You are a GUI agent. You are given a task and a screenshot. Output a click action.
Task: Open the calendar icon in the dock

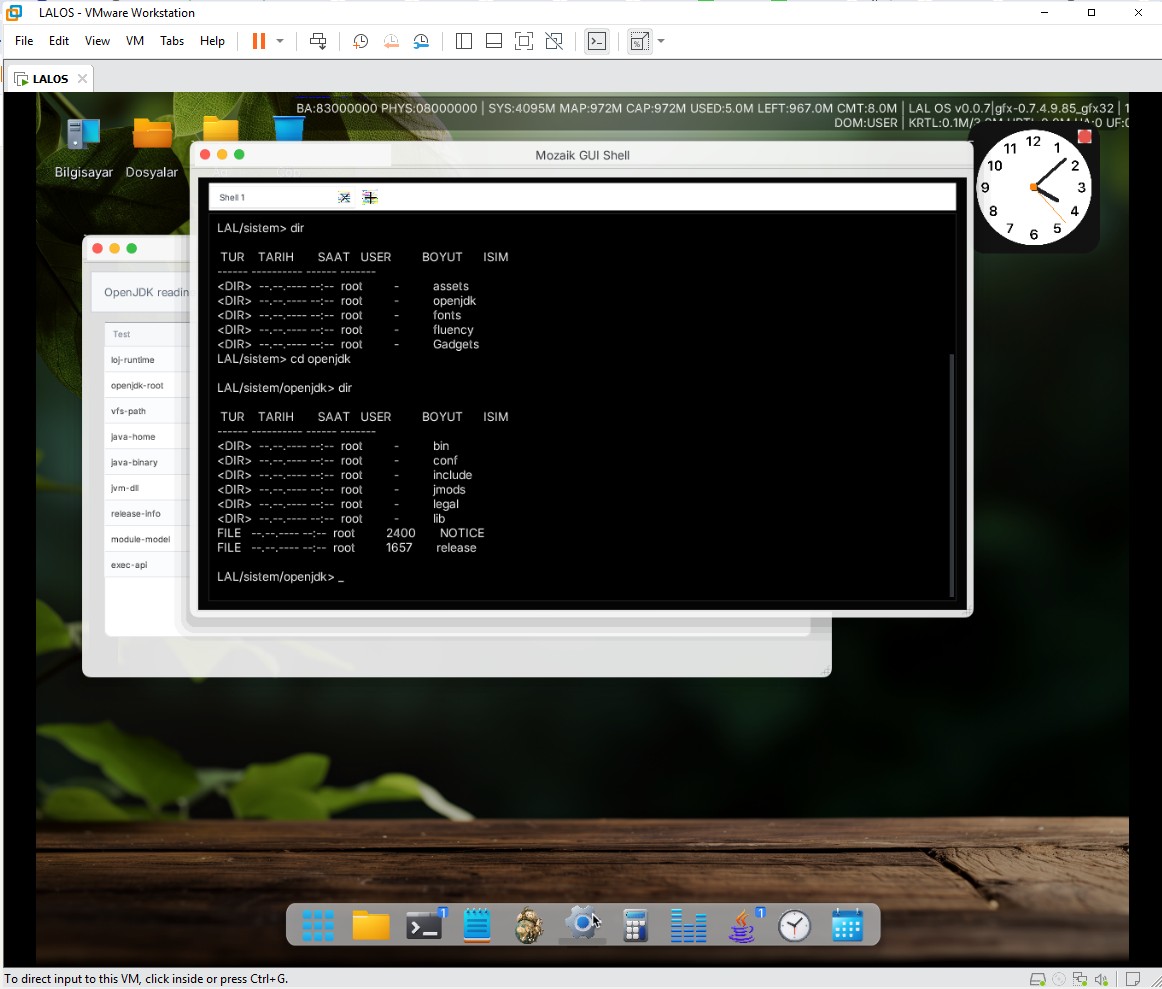tap(847, 925)
